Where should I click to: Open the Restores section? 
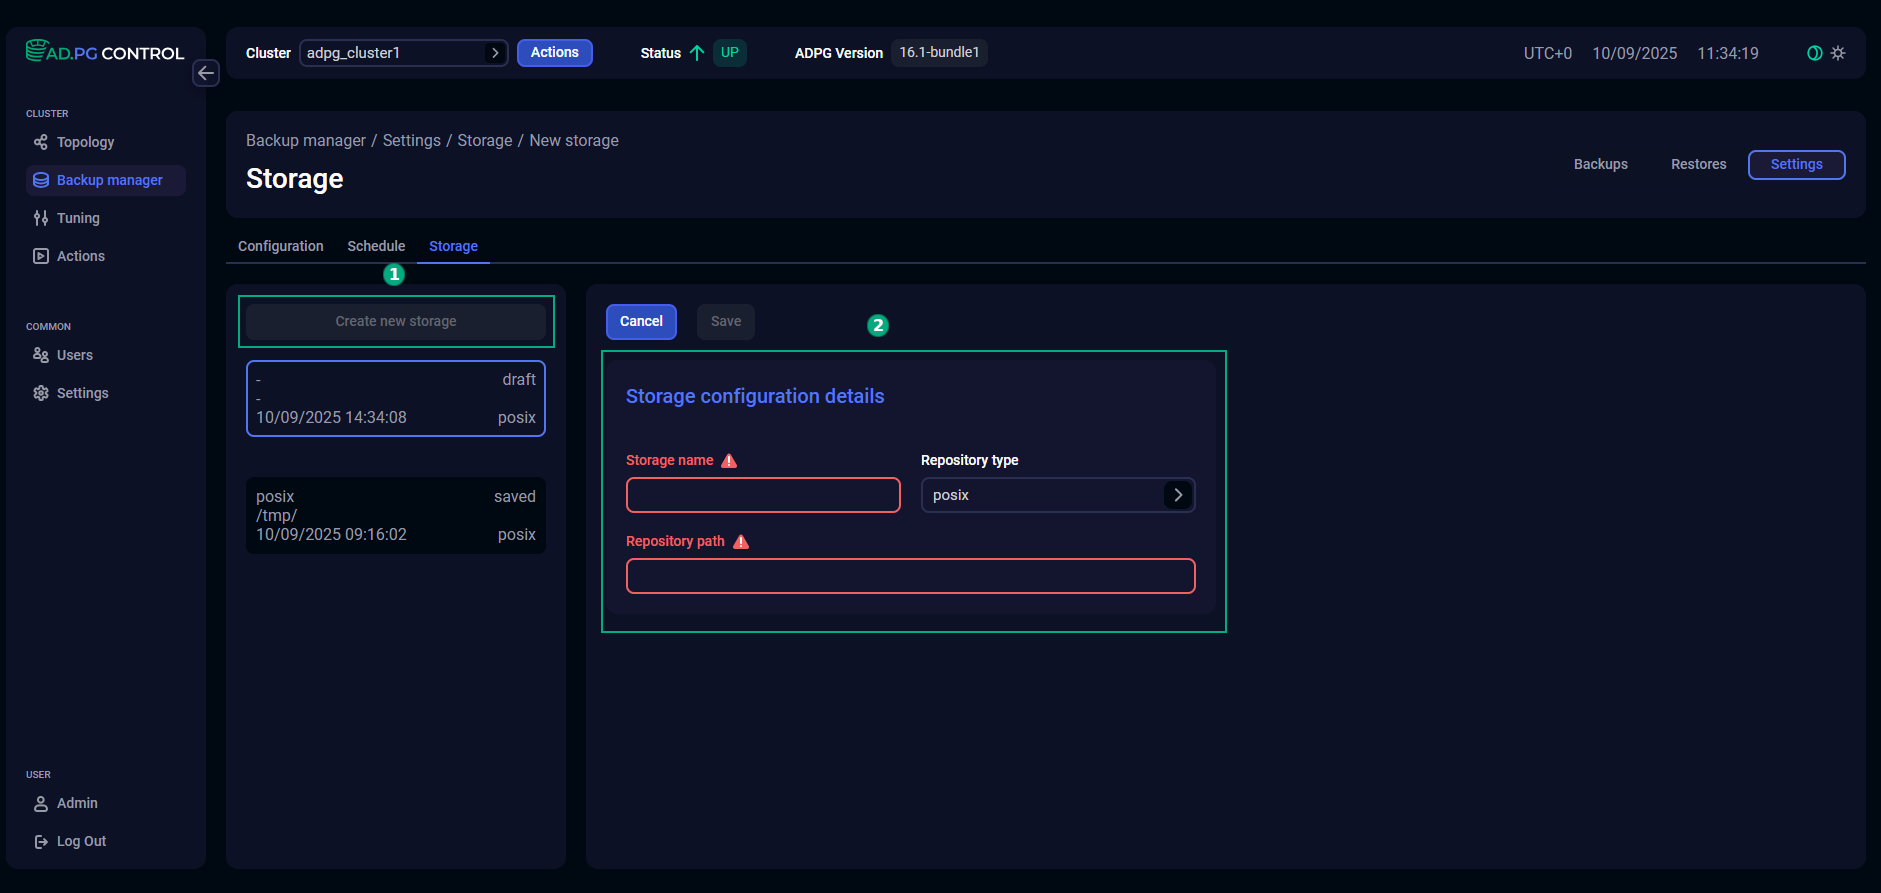1698,164
